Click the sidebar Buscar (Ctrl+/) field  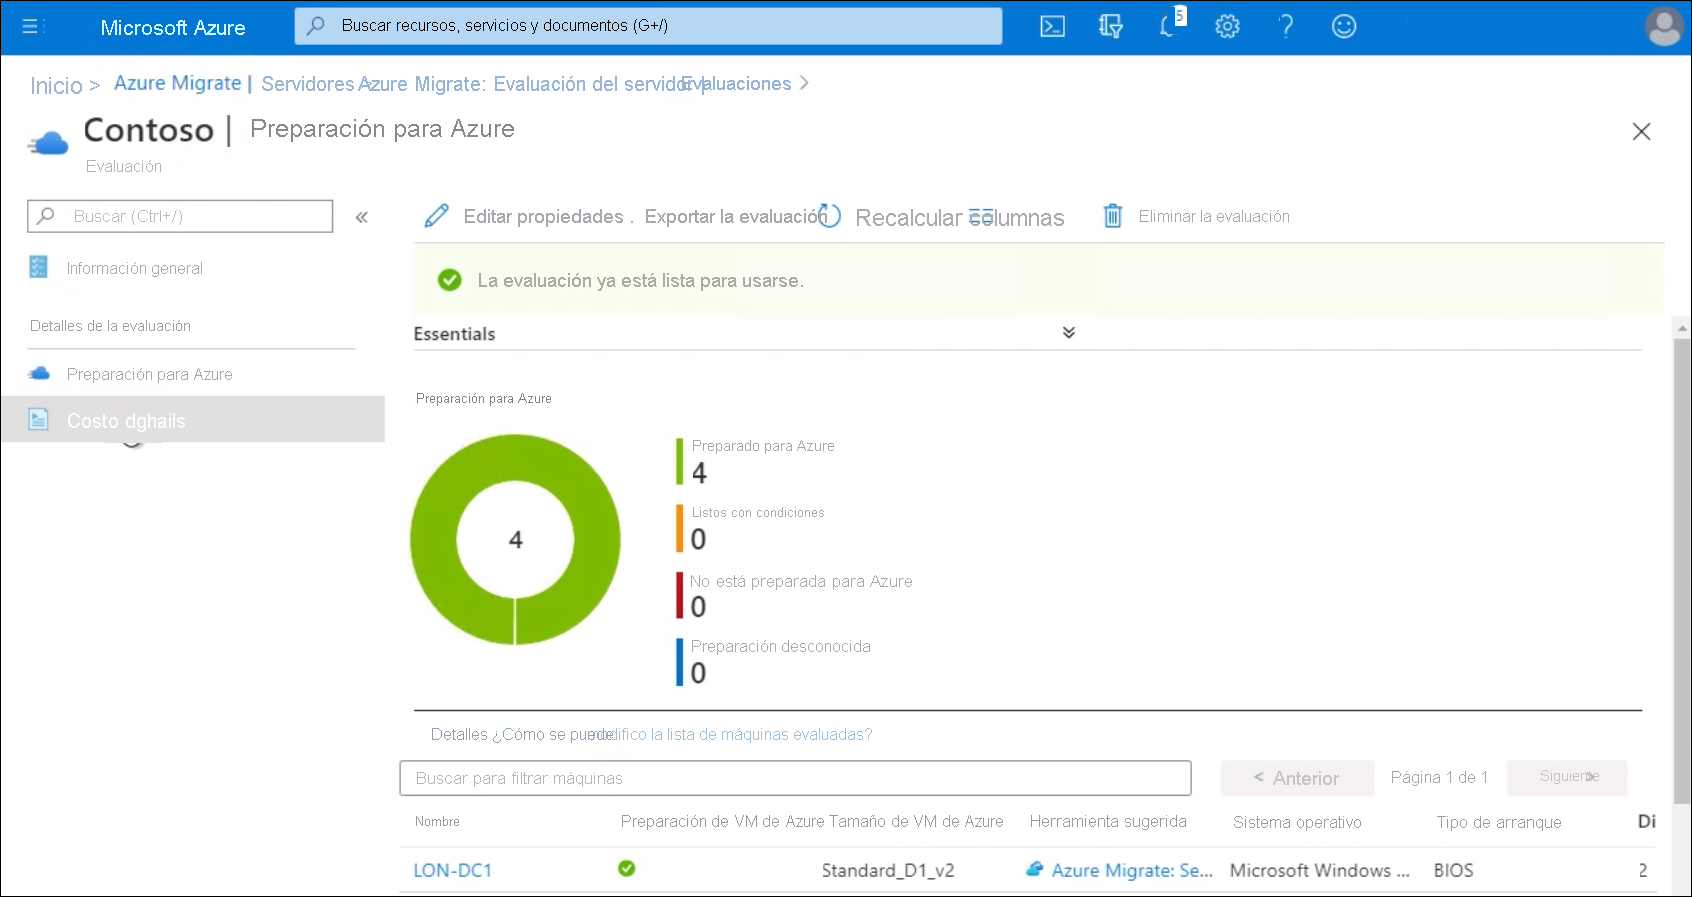pyautogui.click(x=180, y=216)
